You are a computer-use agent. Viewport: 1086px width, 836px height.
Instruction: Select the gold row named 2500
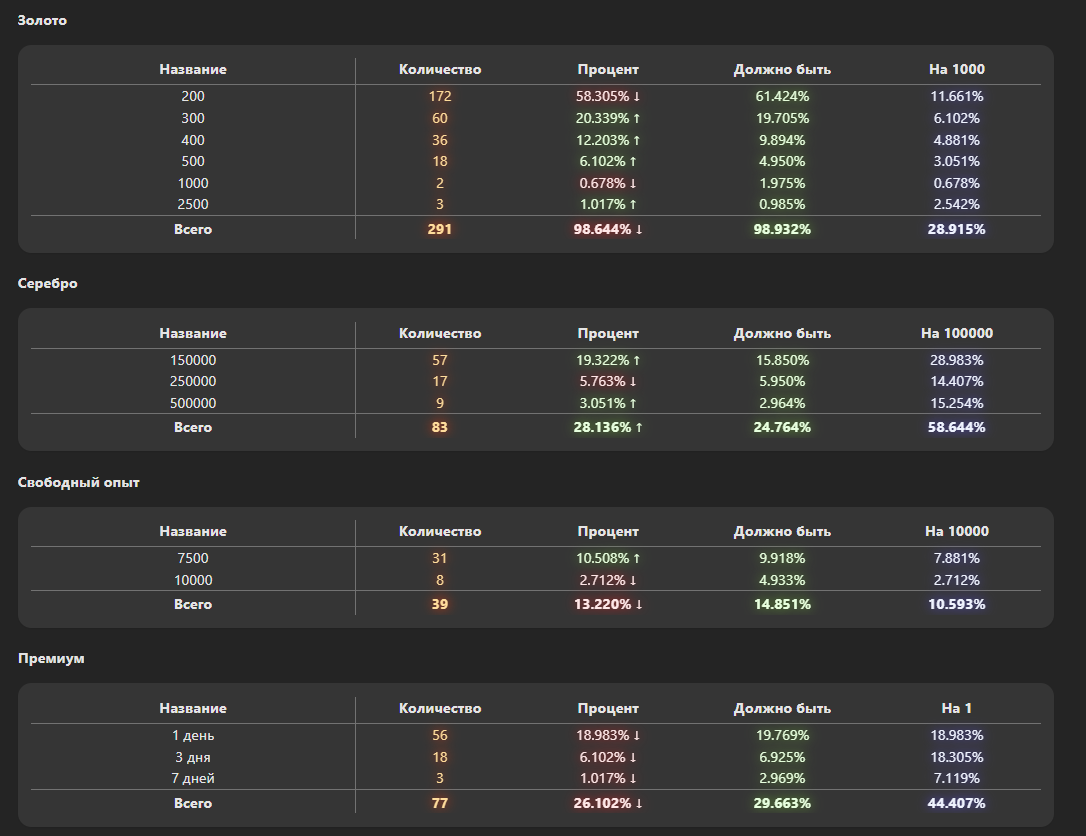point(193,204)
